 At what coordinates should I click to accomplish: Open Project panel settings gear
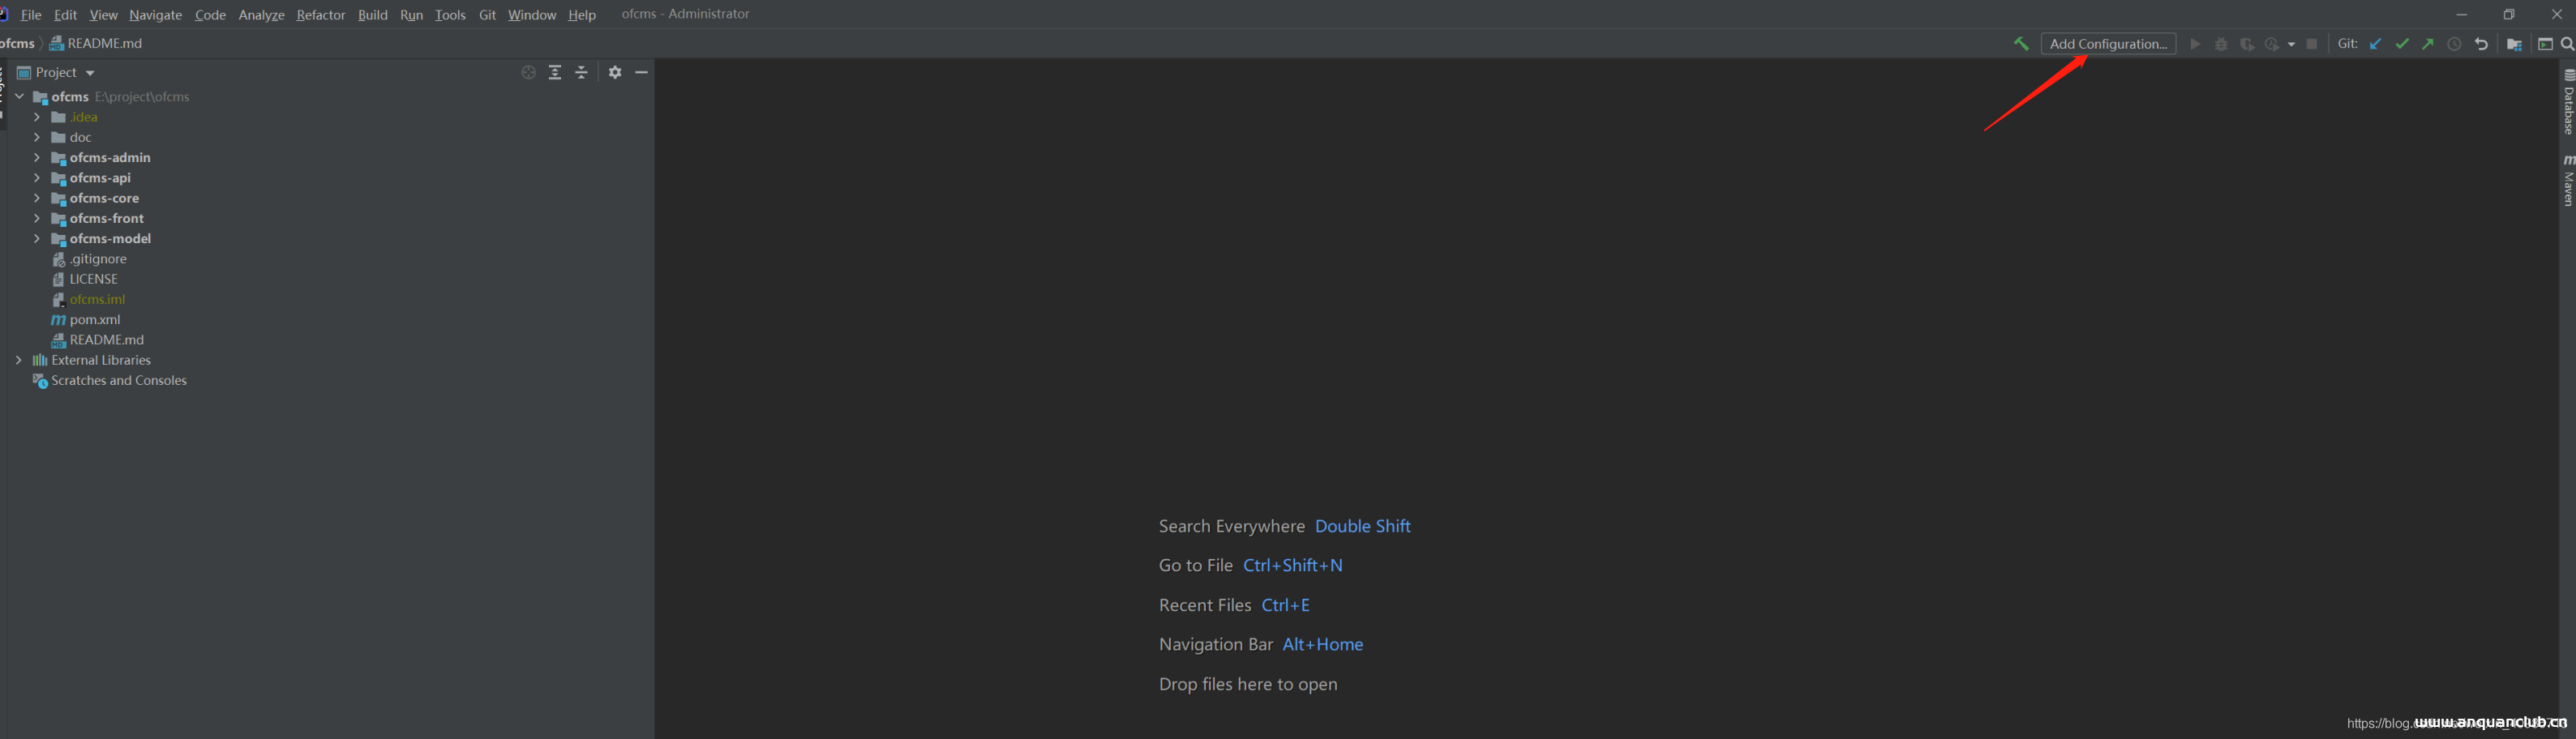615,72
